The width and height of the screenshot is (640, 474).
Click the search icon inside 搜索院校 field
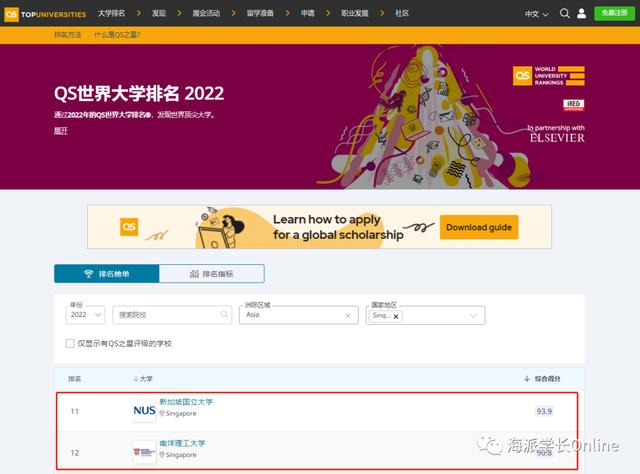point(224,314)
